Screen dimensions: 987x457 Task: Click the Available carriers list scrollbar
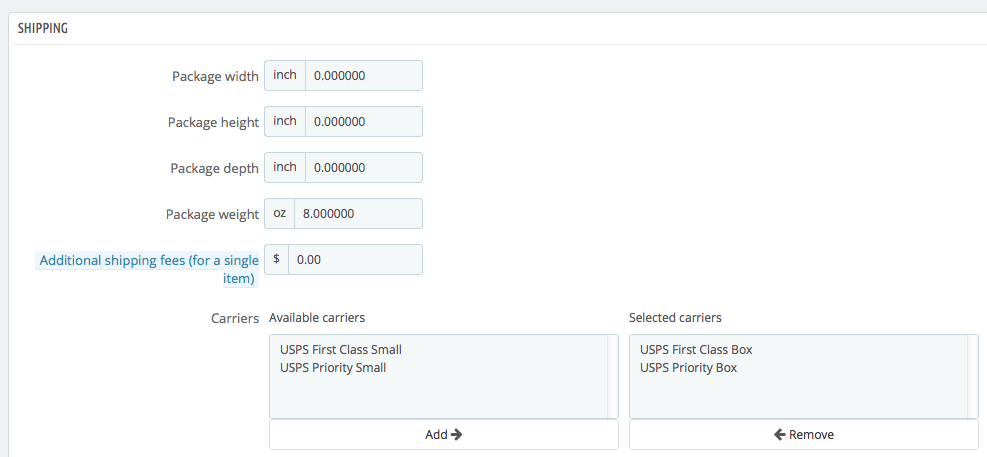612,376
